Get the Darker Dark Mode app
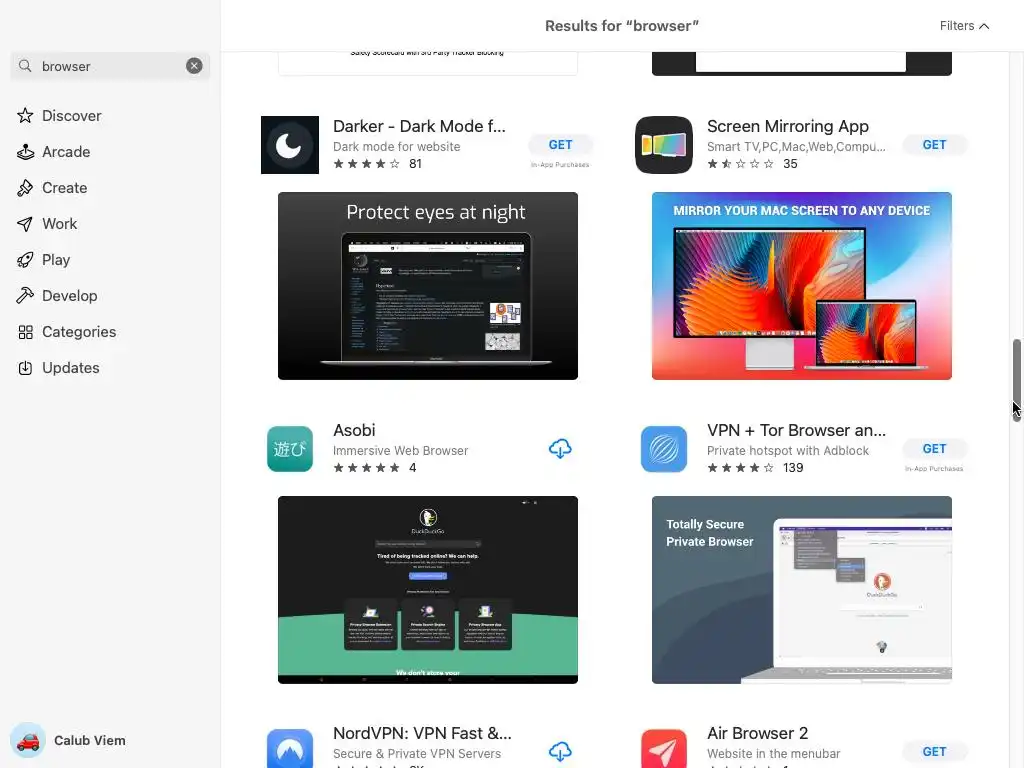This screenshot has height=768, width=1024. point(560,145)
